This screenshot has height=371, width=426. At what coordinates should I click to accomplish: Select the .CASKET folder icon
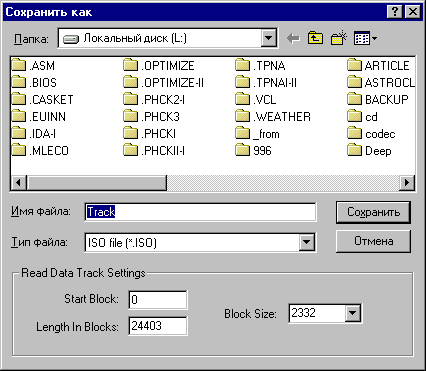pyautogui.click(x=18, y=99)
